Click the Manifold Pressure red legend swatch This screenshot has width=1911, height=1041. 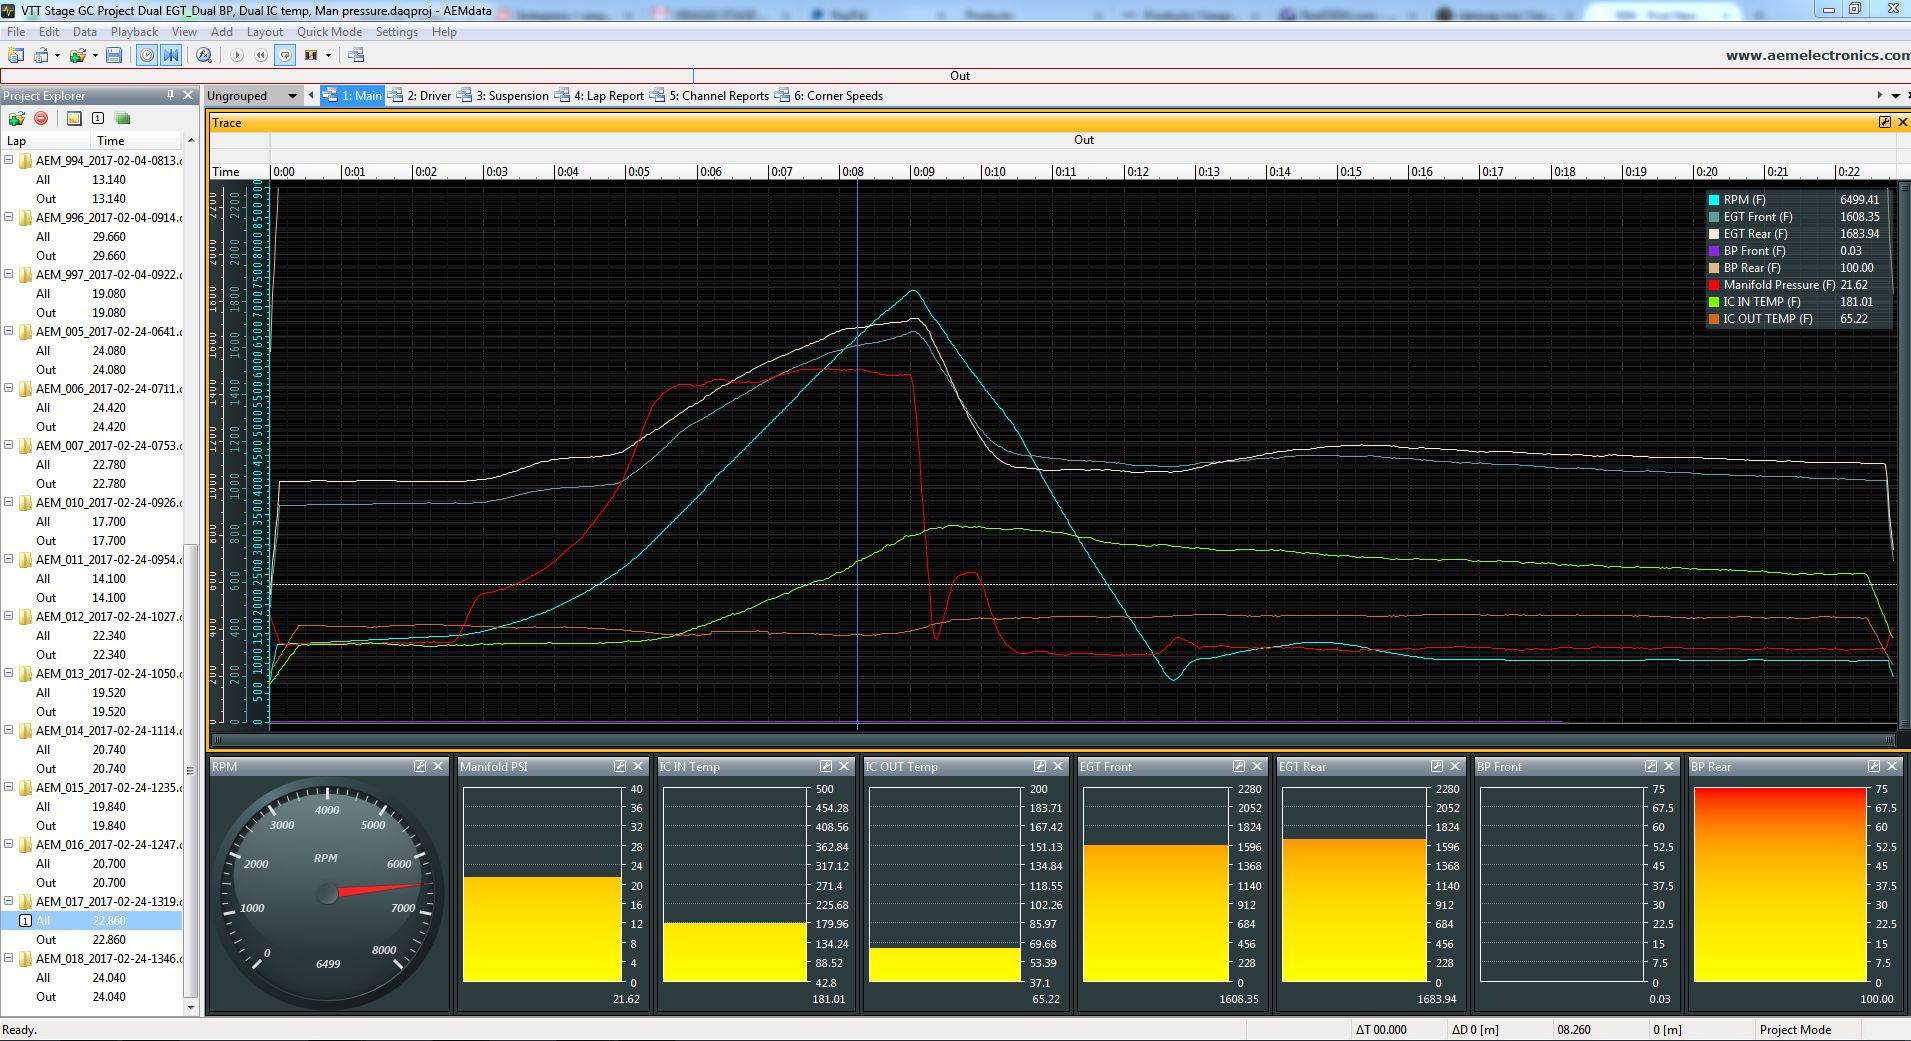1714,285
